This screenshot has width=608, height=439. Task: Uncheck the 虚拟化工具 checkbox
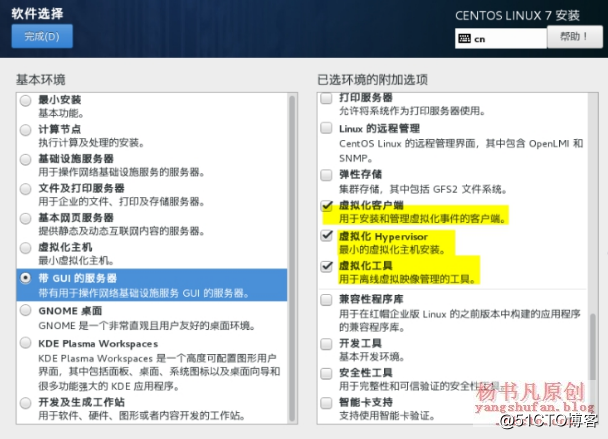(x=327, y=266)
